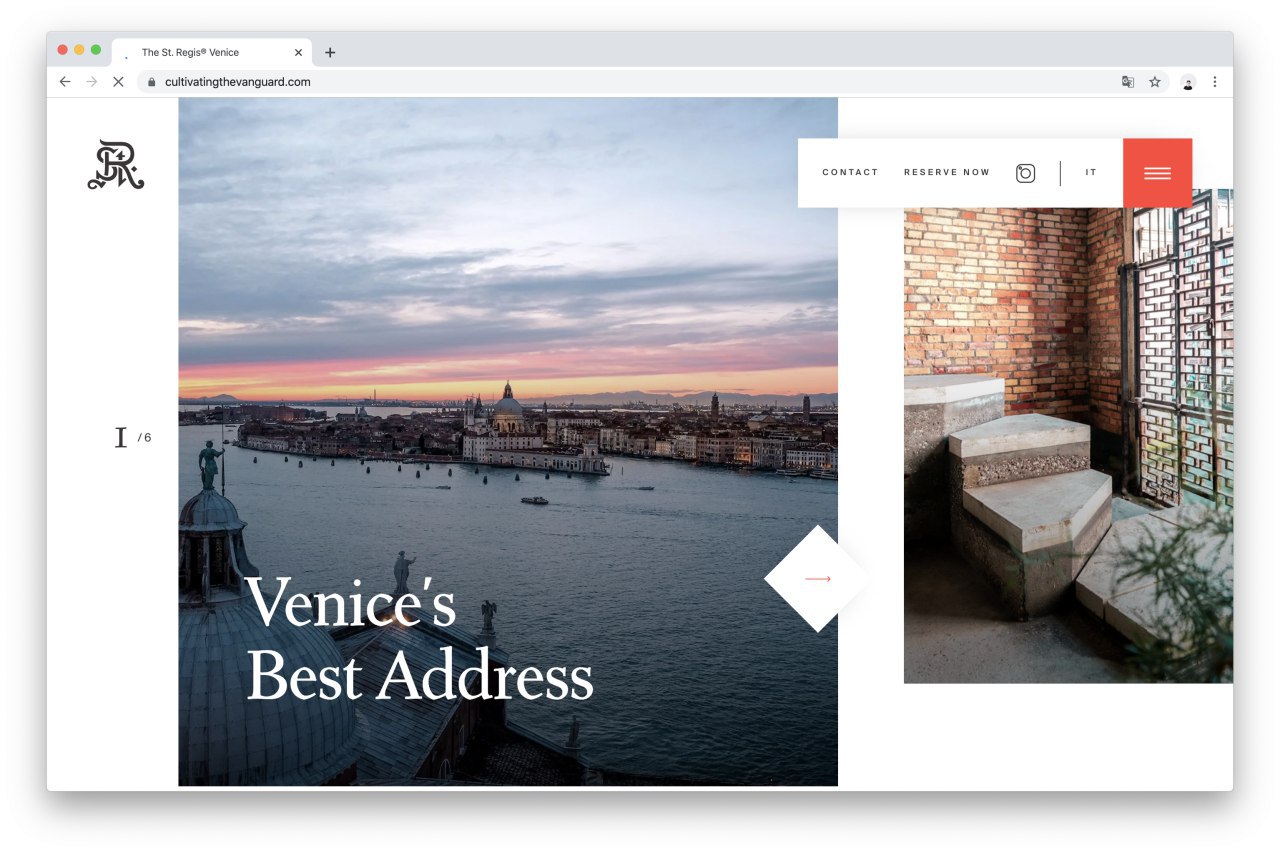Add a new tab with the plus button
This screenshot has height=853, width=1280.
click(x=330, y=52)
